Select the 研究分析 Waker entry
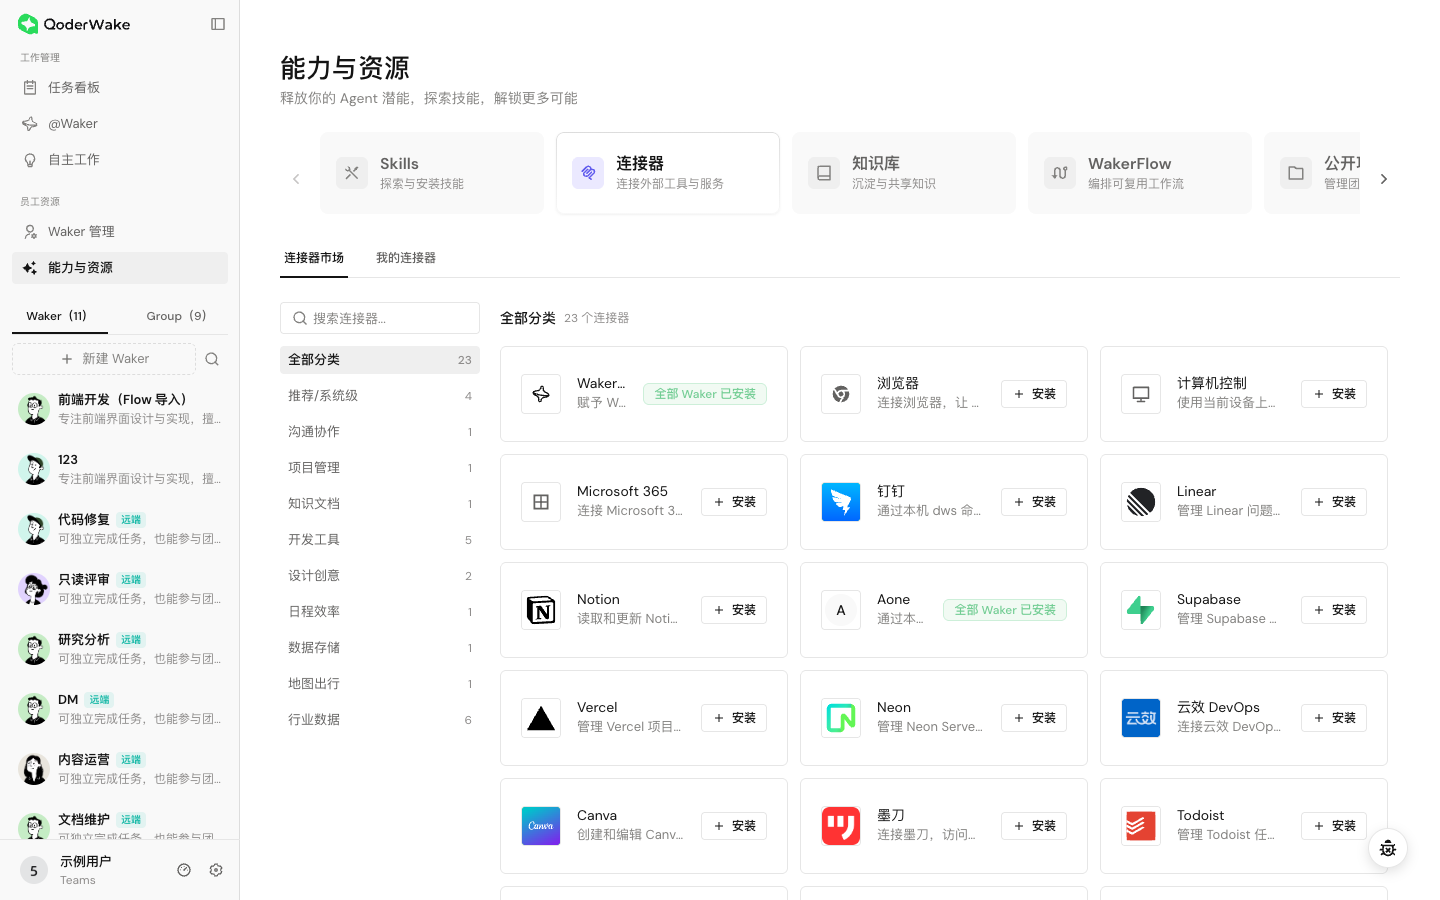 [120, 649]
